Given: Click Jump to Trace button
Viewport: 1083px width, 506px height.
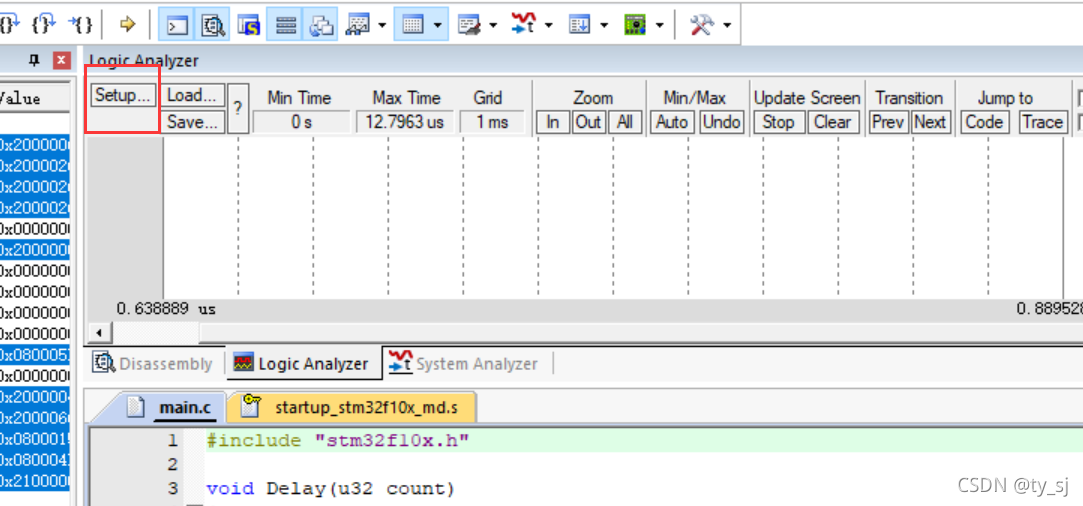Looking at the screenshot, I should point(1043,122).
